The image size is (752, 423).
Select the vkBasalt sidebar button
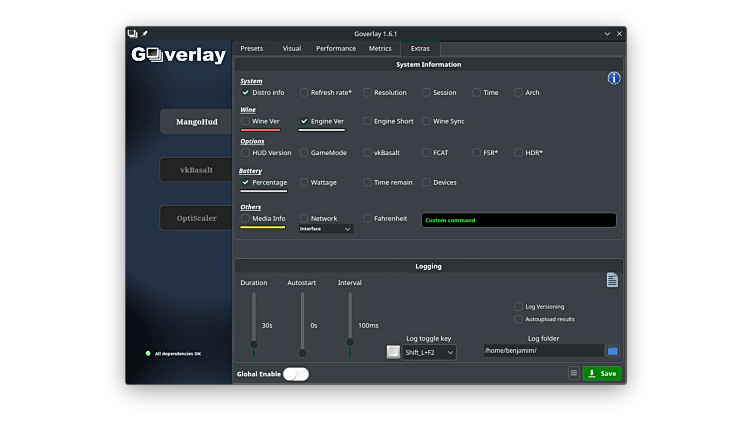coord(196,170)
